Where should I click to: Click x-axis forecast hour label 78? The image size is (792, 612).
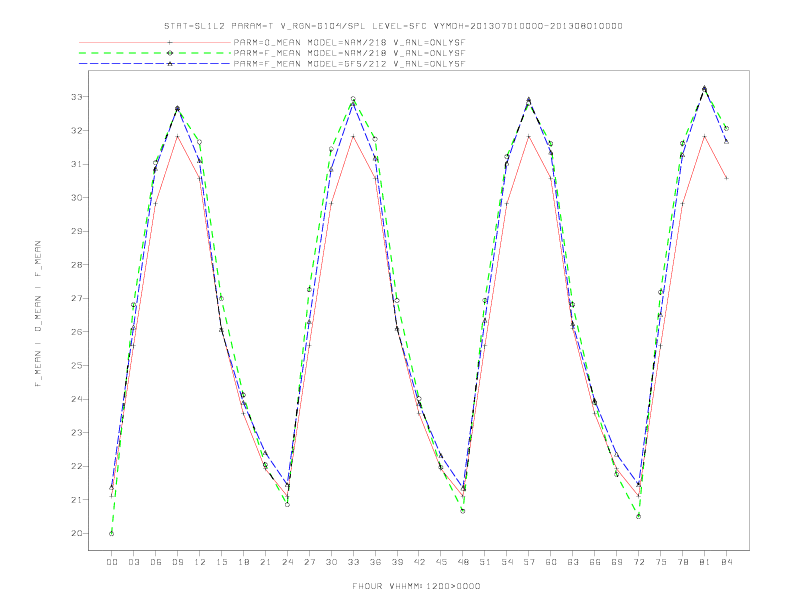683,562
